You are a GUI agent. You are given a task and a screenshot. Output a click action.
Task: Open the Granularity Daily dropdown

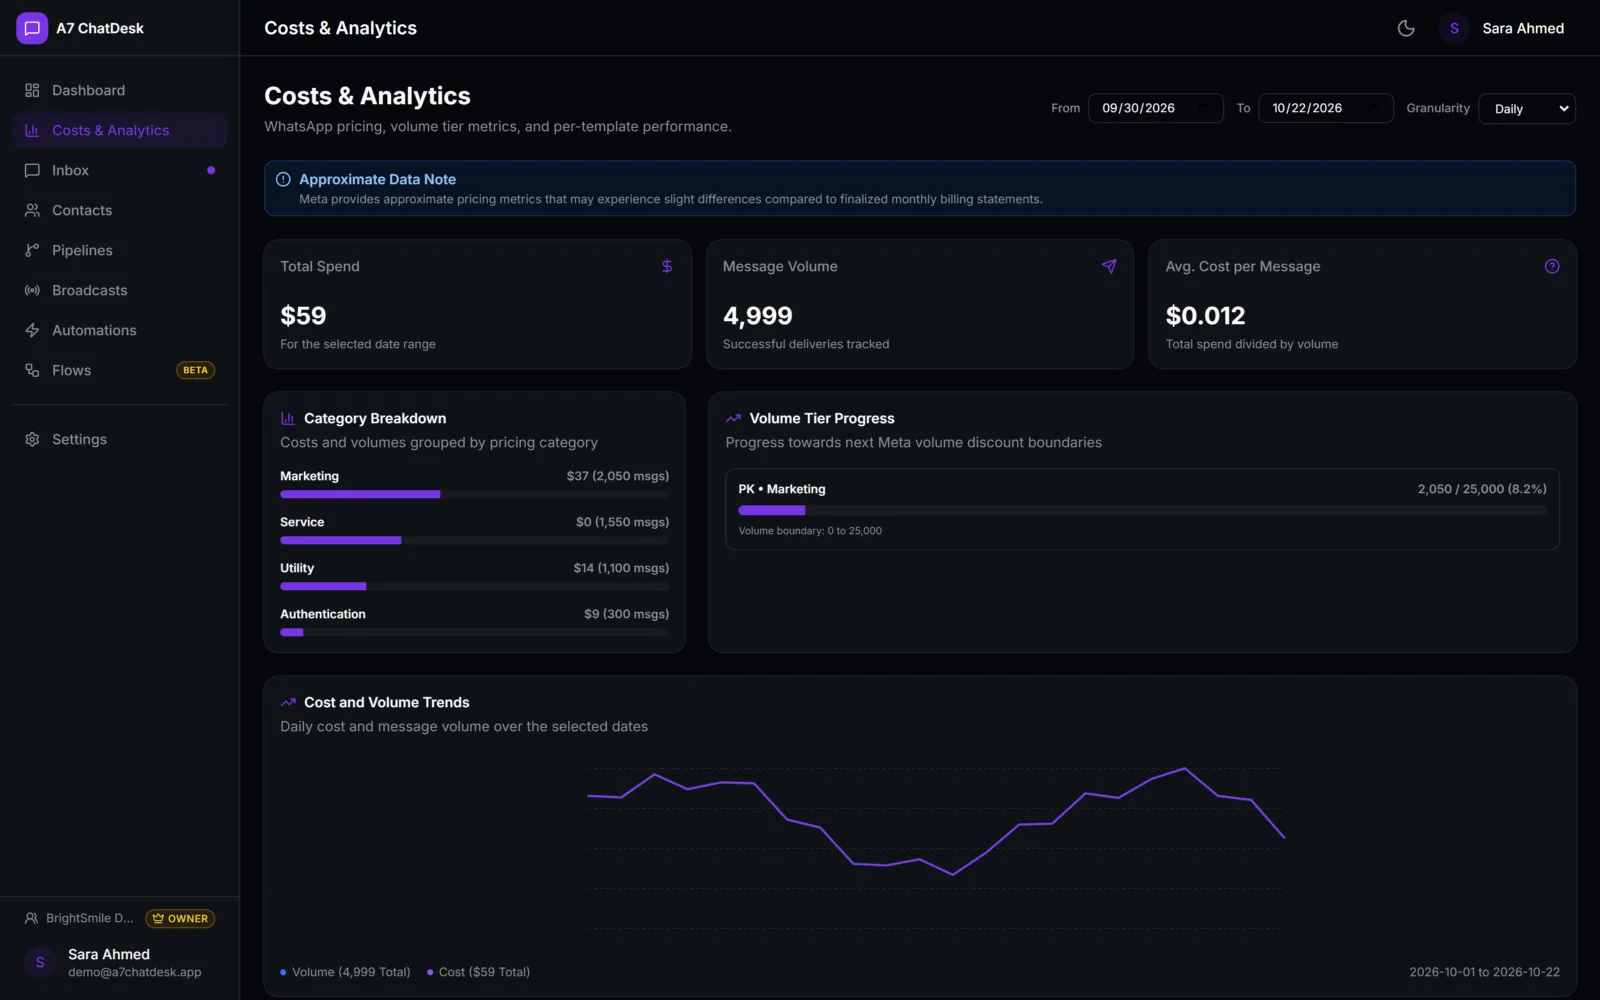click(x=1527, y=108)
